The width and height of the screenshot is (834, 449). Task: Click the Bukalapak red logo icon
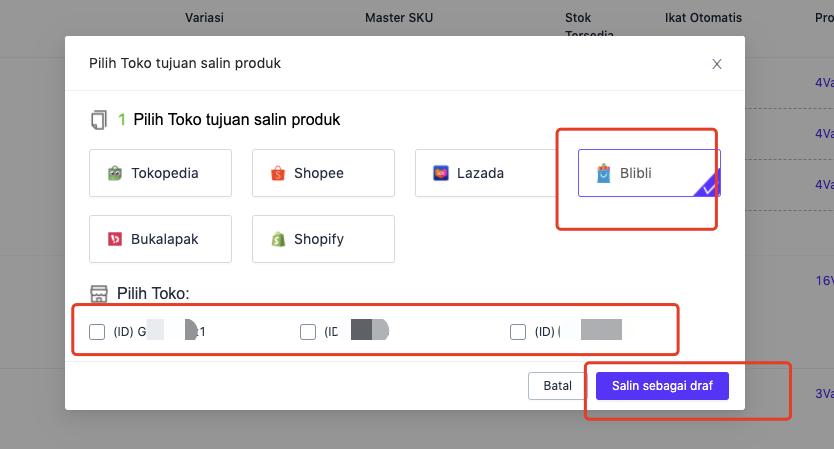tap(115, 239)
